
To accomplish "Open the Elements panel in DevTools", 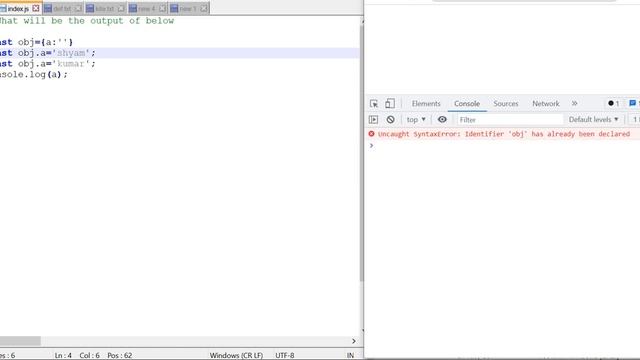I will pos(426,104).
